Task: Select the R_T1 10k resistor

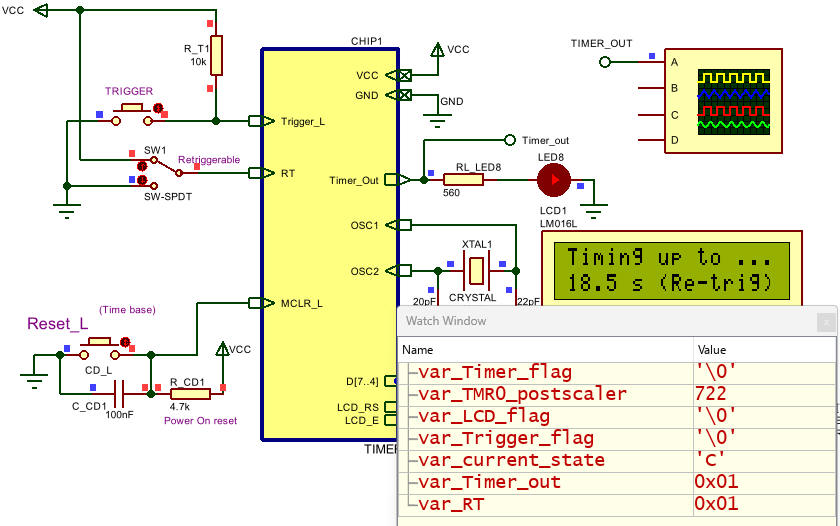Action: coord(216,55)
